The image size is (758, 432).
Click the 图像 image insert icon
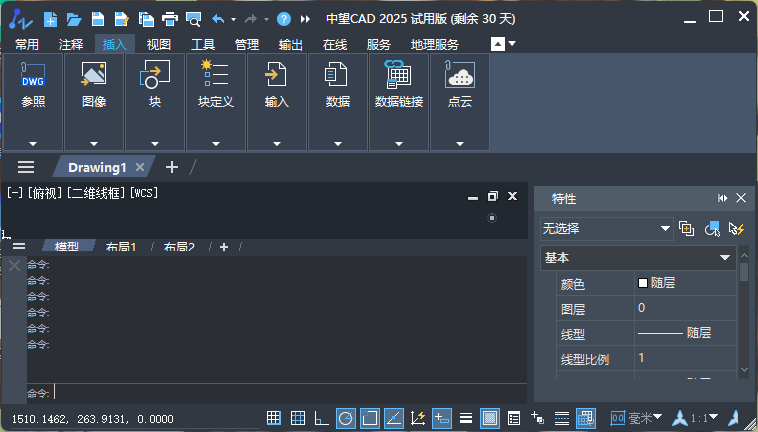coord(94,75)
